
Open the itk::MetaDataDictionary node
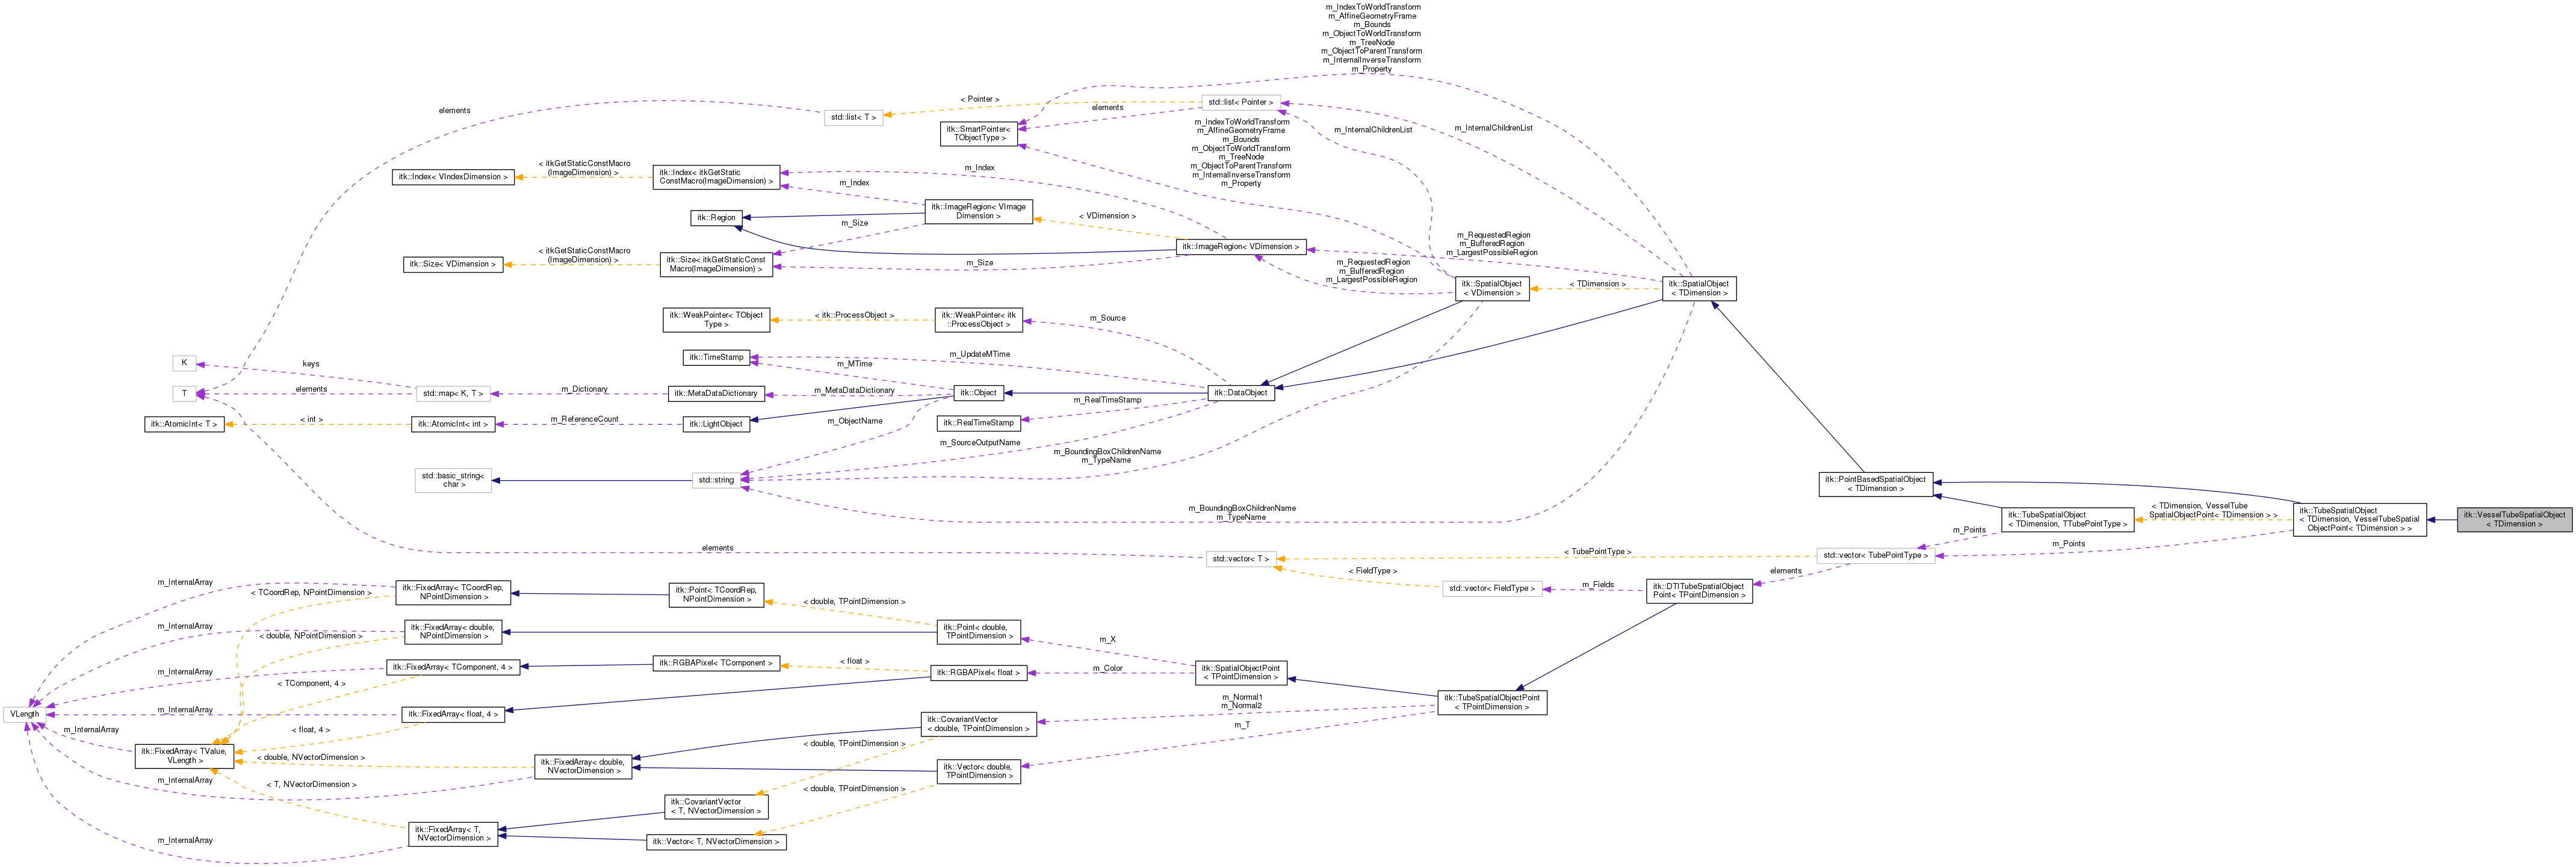tap(716, 393)
